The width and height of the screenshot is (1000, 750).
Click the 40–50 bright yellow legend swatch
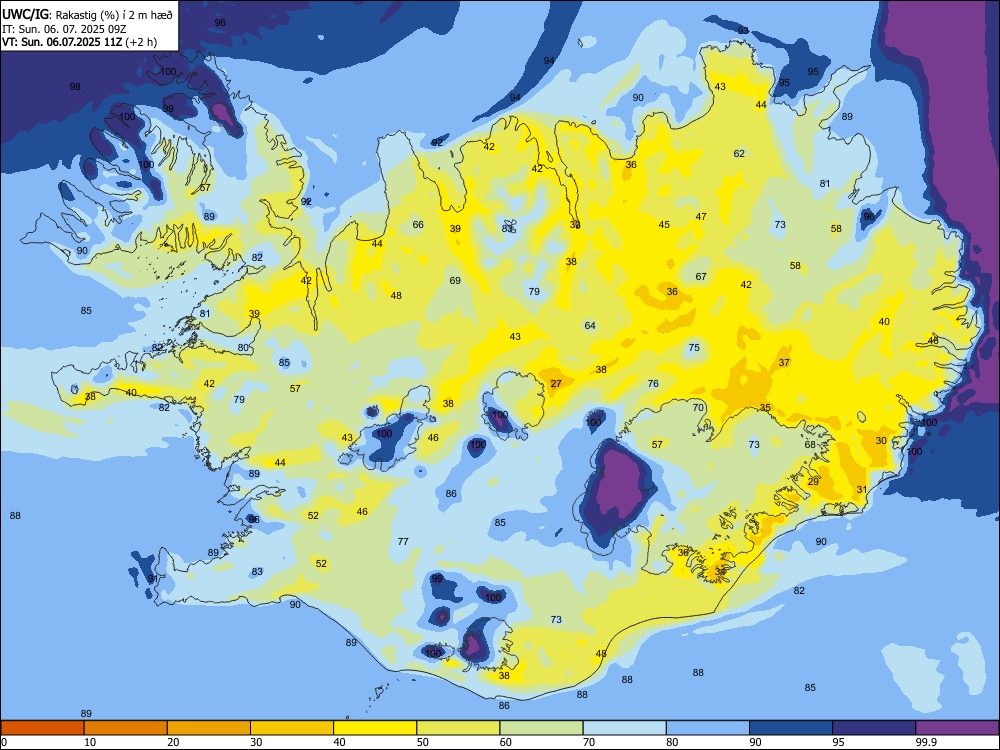click(375, 728)
